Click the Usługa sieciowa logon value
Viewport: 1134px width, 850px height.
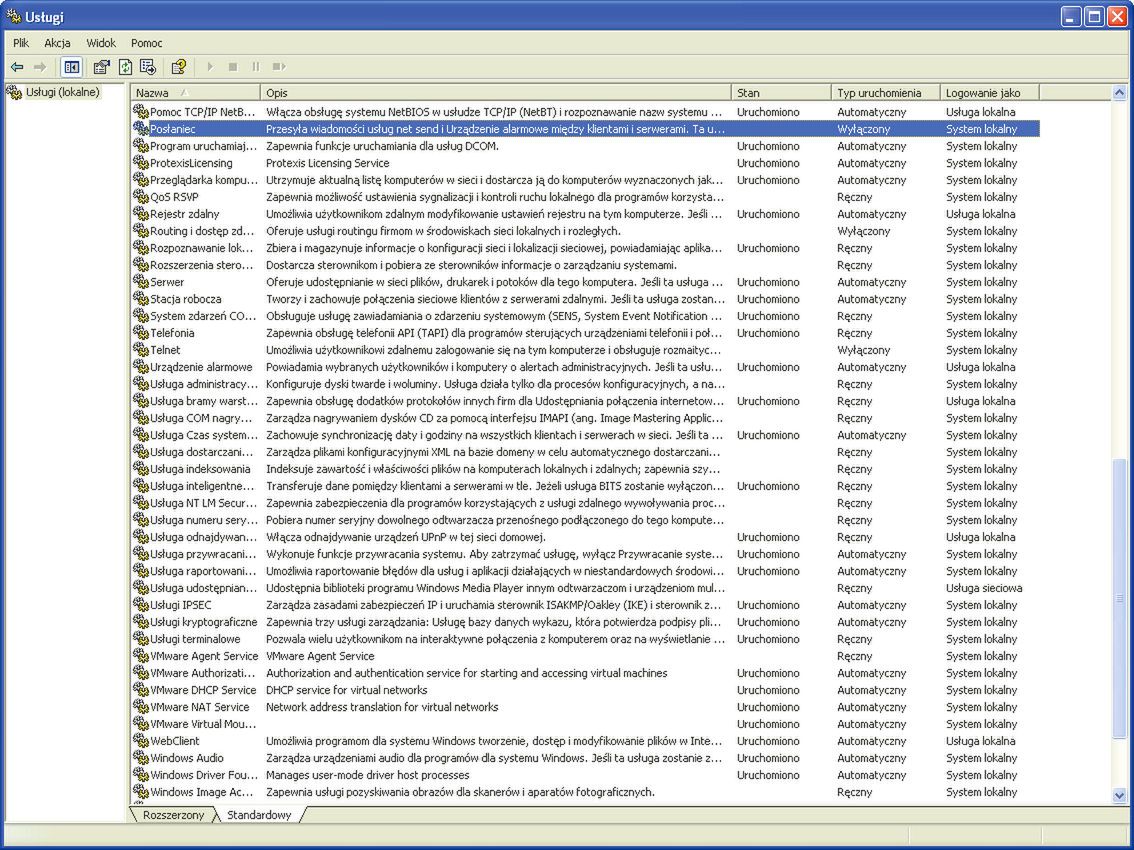(x=984, y=588)
